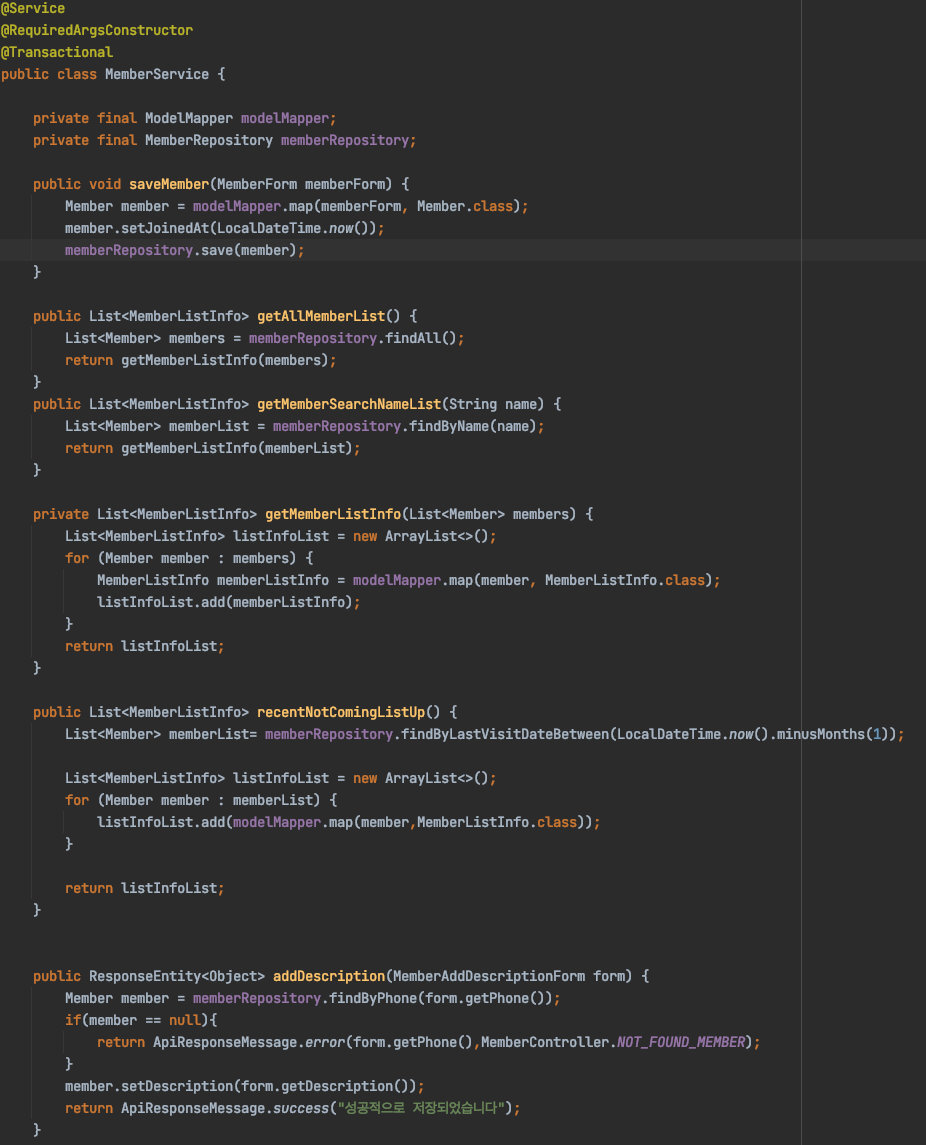Viewport: 926px width, 1145px height.
Task: Click the saveMember method name
Action: 169,184
